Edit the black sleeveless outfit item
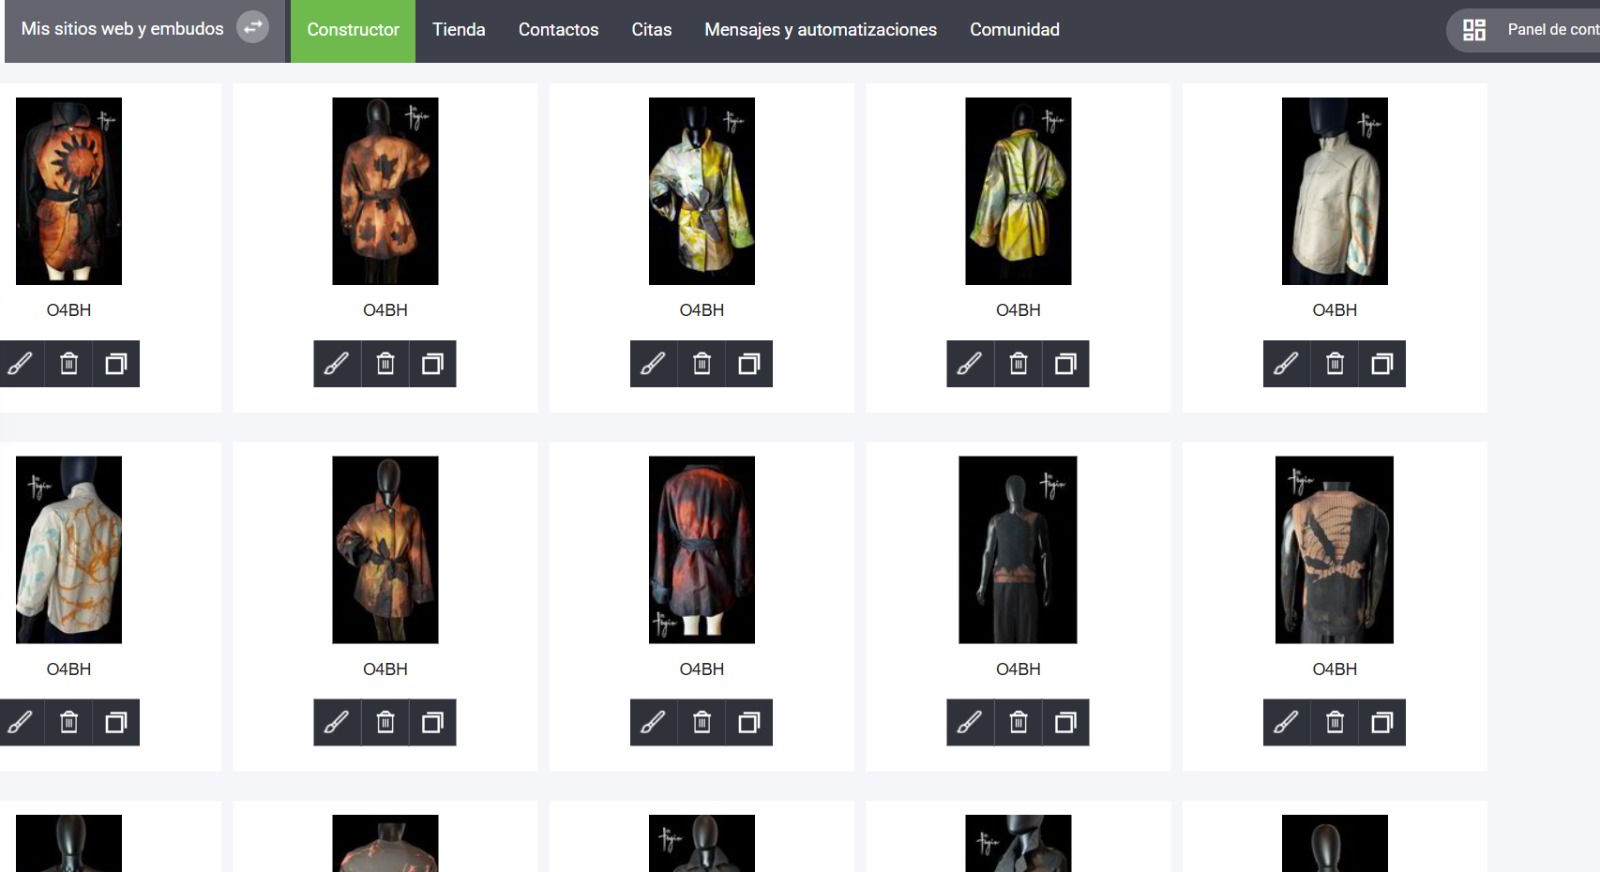1600x872 pixels. [970, 722]
